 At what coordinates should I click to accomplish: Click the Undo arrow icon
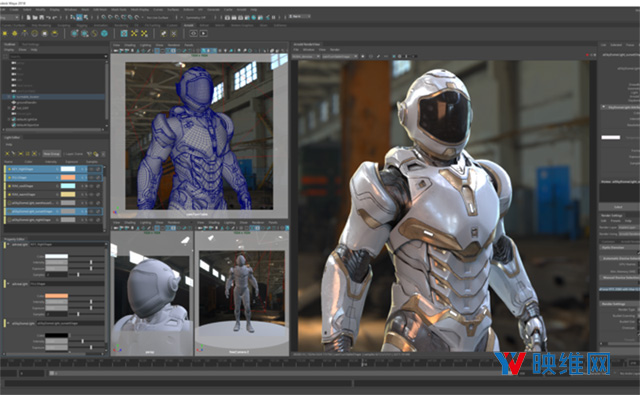48,18
